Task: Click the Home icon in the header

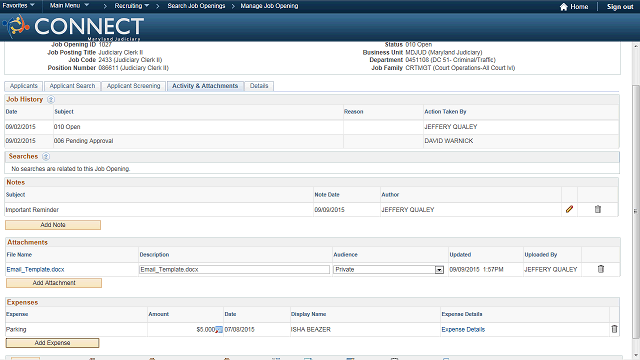Action: pos(564,7)
